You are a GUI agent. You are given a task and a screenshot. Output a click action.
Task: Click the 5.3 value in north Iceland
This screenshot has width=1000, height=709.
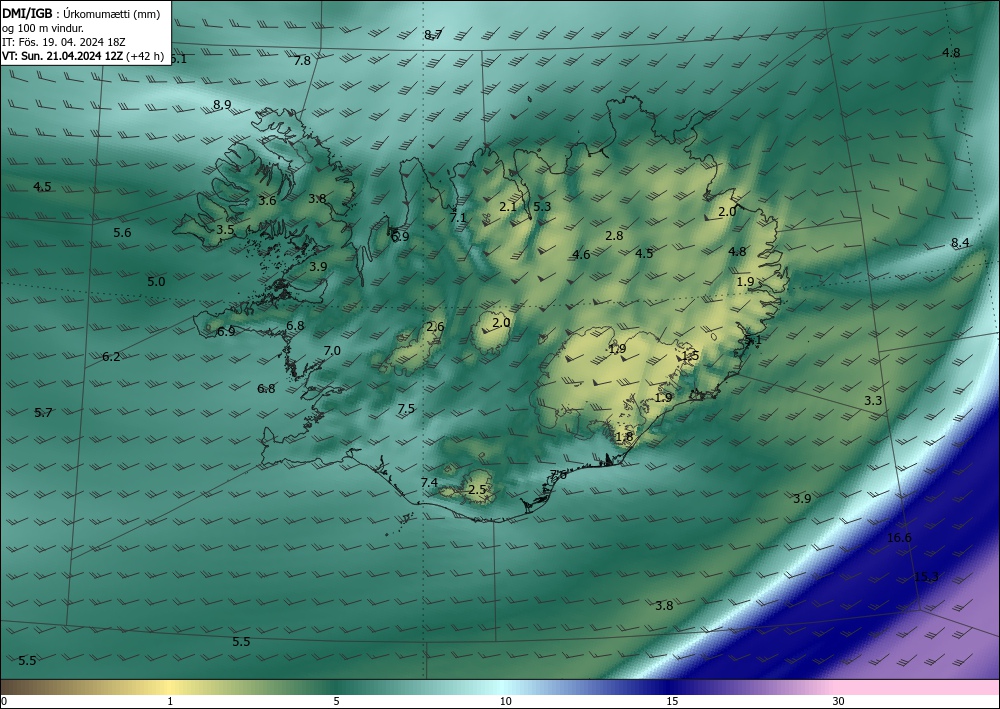pyautogui.click(x=542, y=207)
